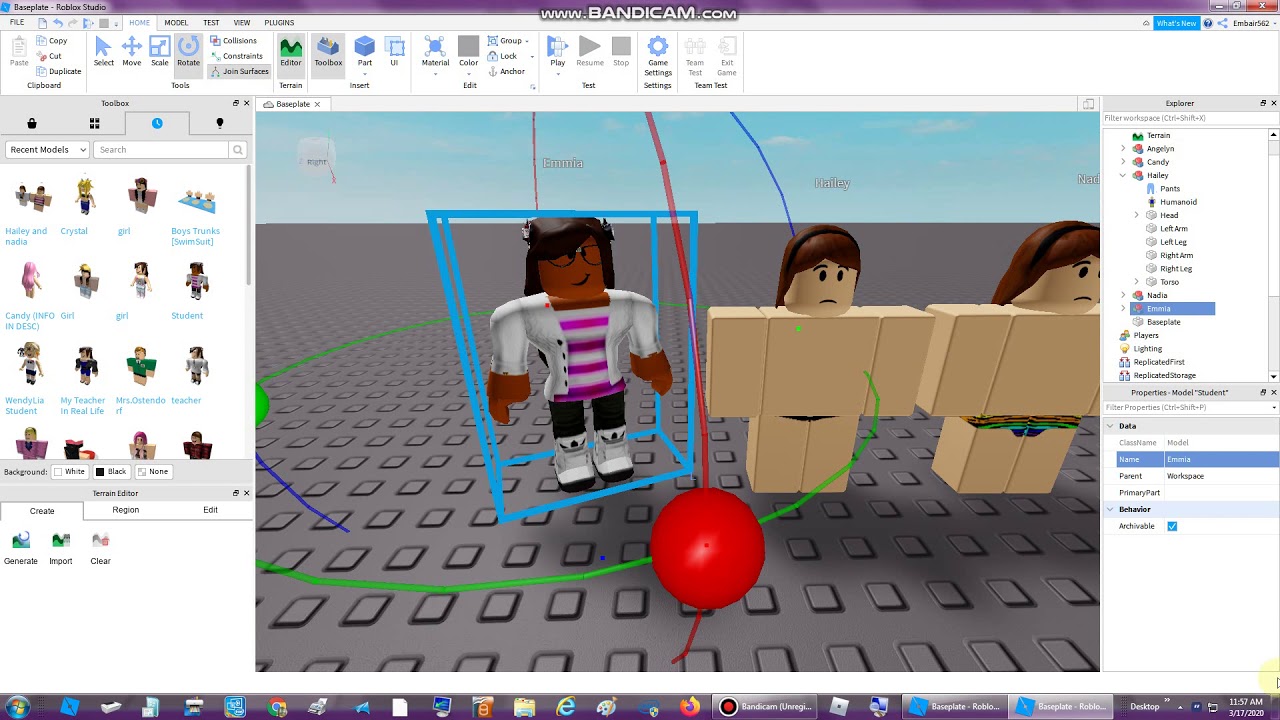1280x720 pixels.
Task: Open Game Settings
Action: click(x=658, y=56)
